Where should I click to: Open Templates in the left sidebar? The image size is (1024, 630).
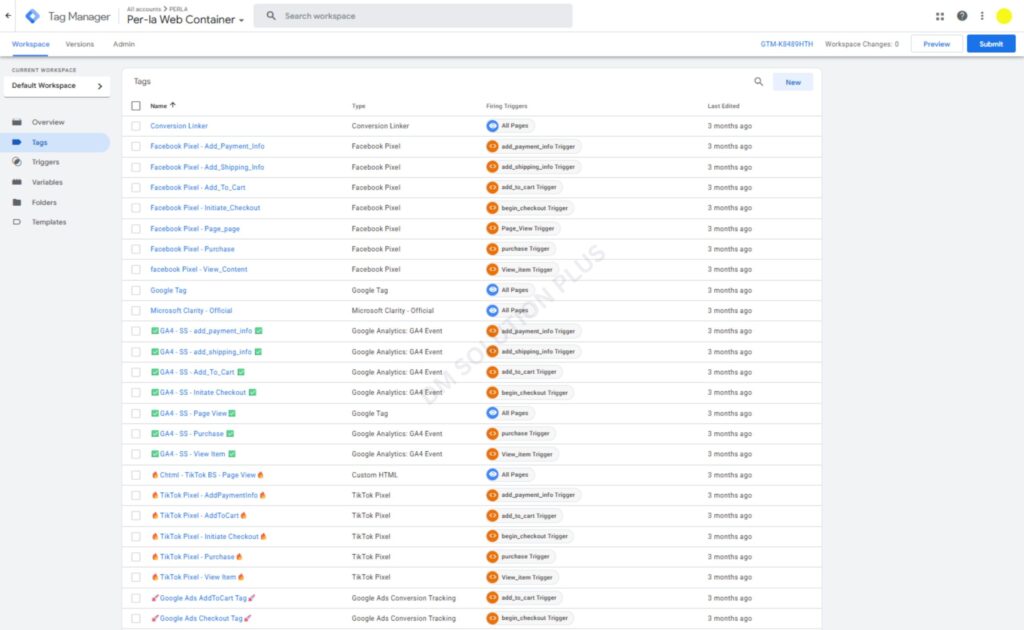point(49,222)
